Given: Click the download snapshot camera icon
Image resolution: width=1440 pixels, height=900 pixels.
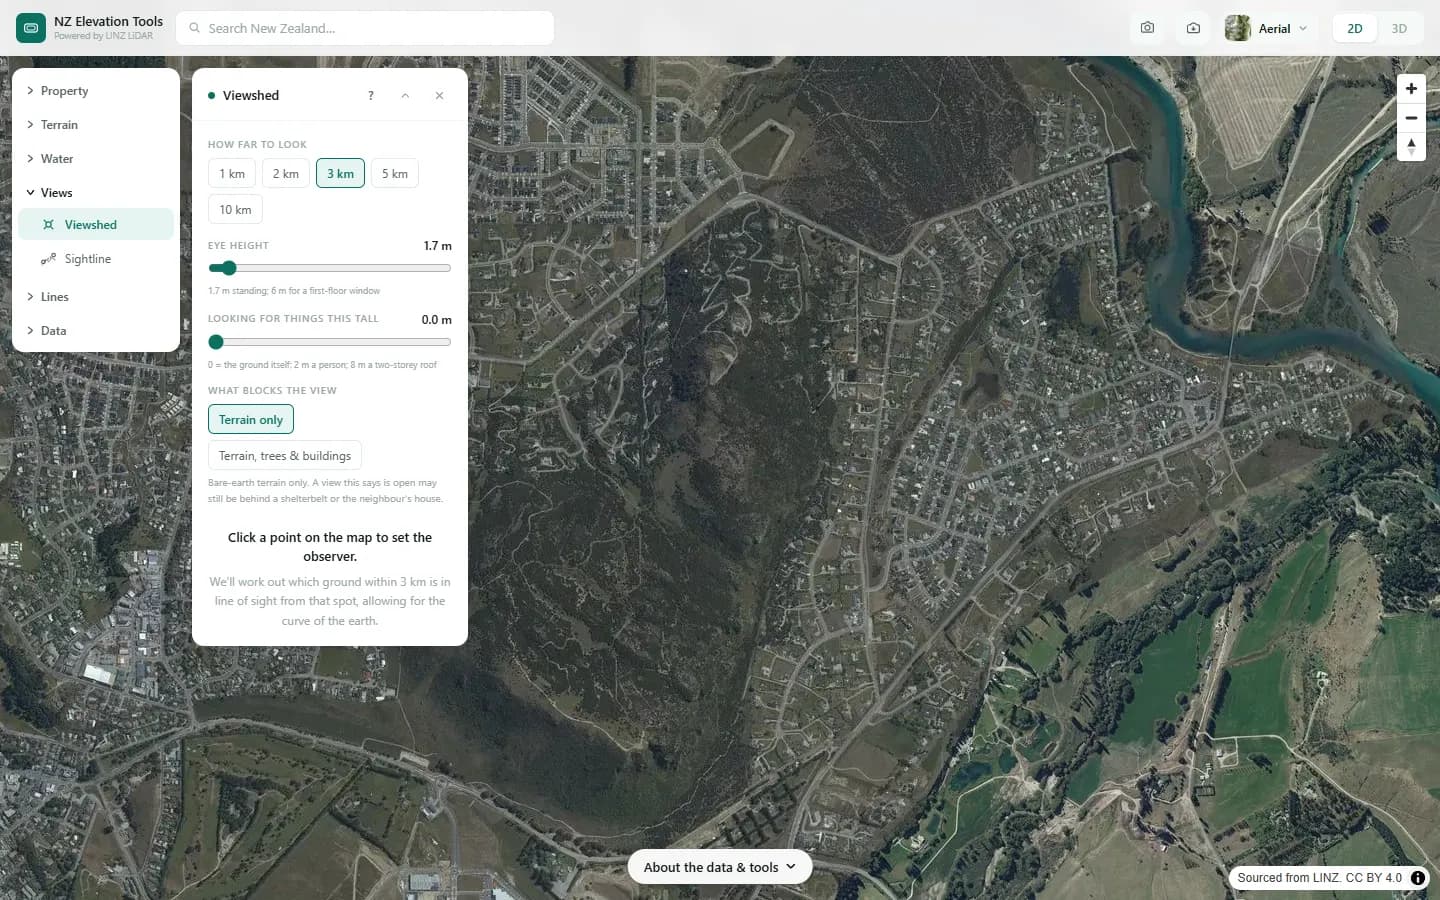Looking at the screenshot, I should tap(1193, 28).
